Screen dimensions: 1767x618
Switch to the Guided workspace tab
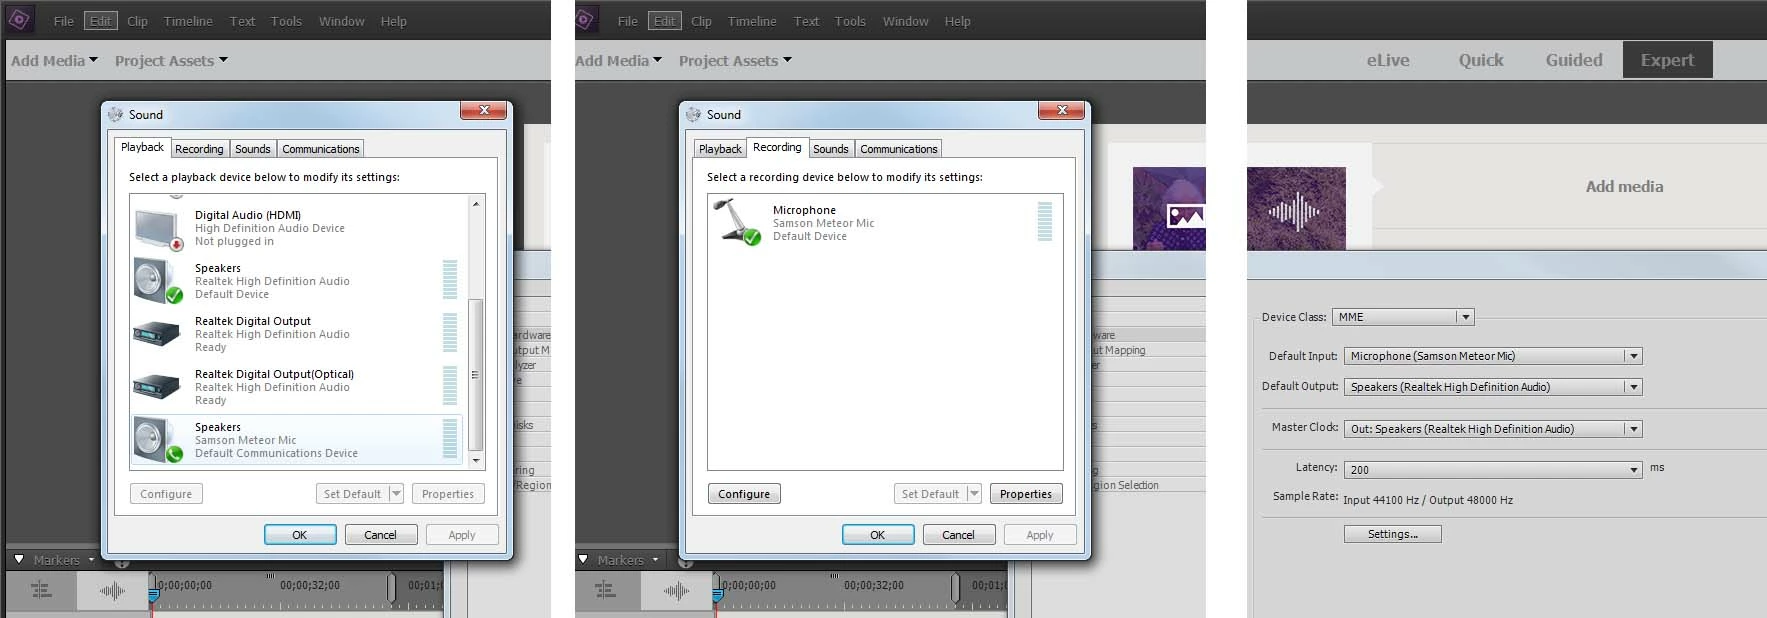tap(1574, 60)
